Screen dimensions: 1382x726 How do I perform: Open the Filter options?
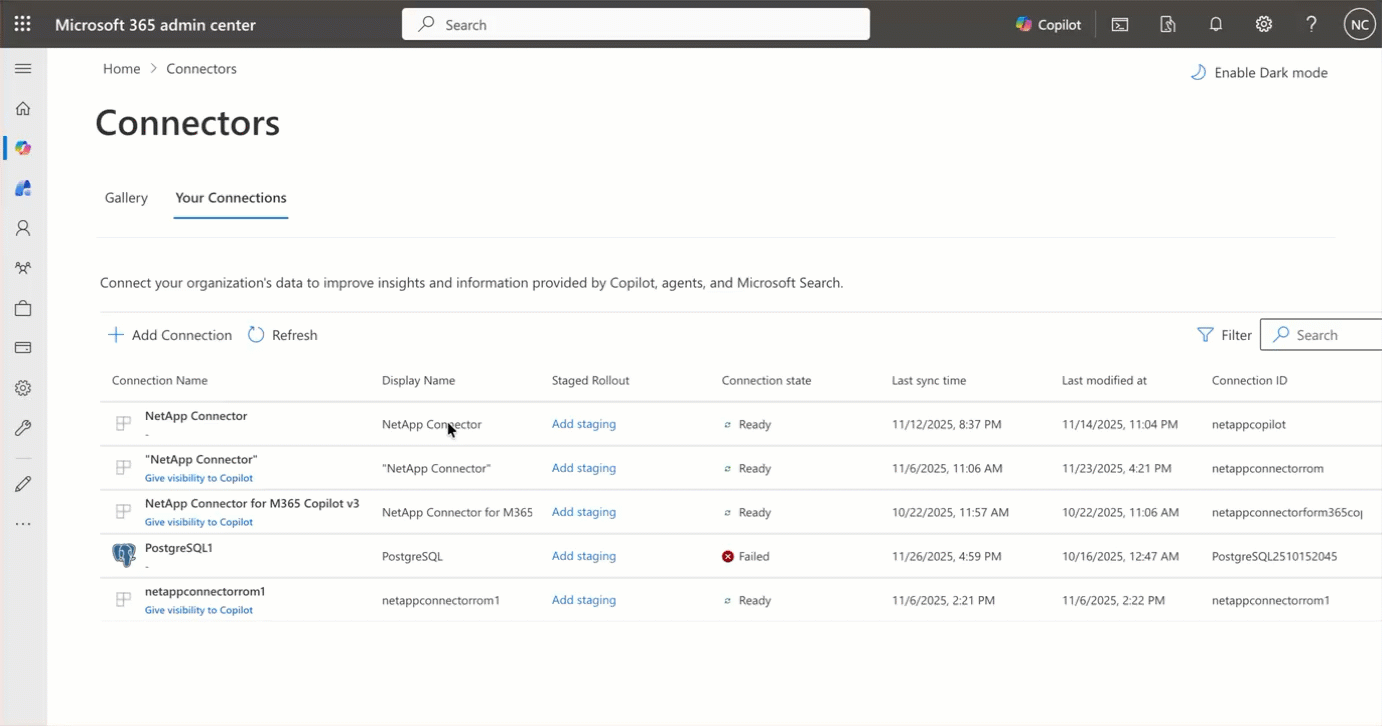click(1223, 334)
